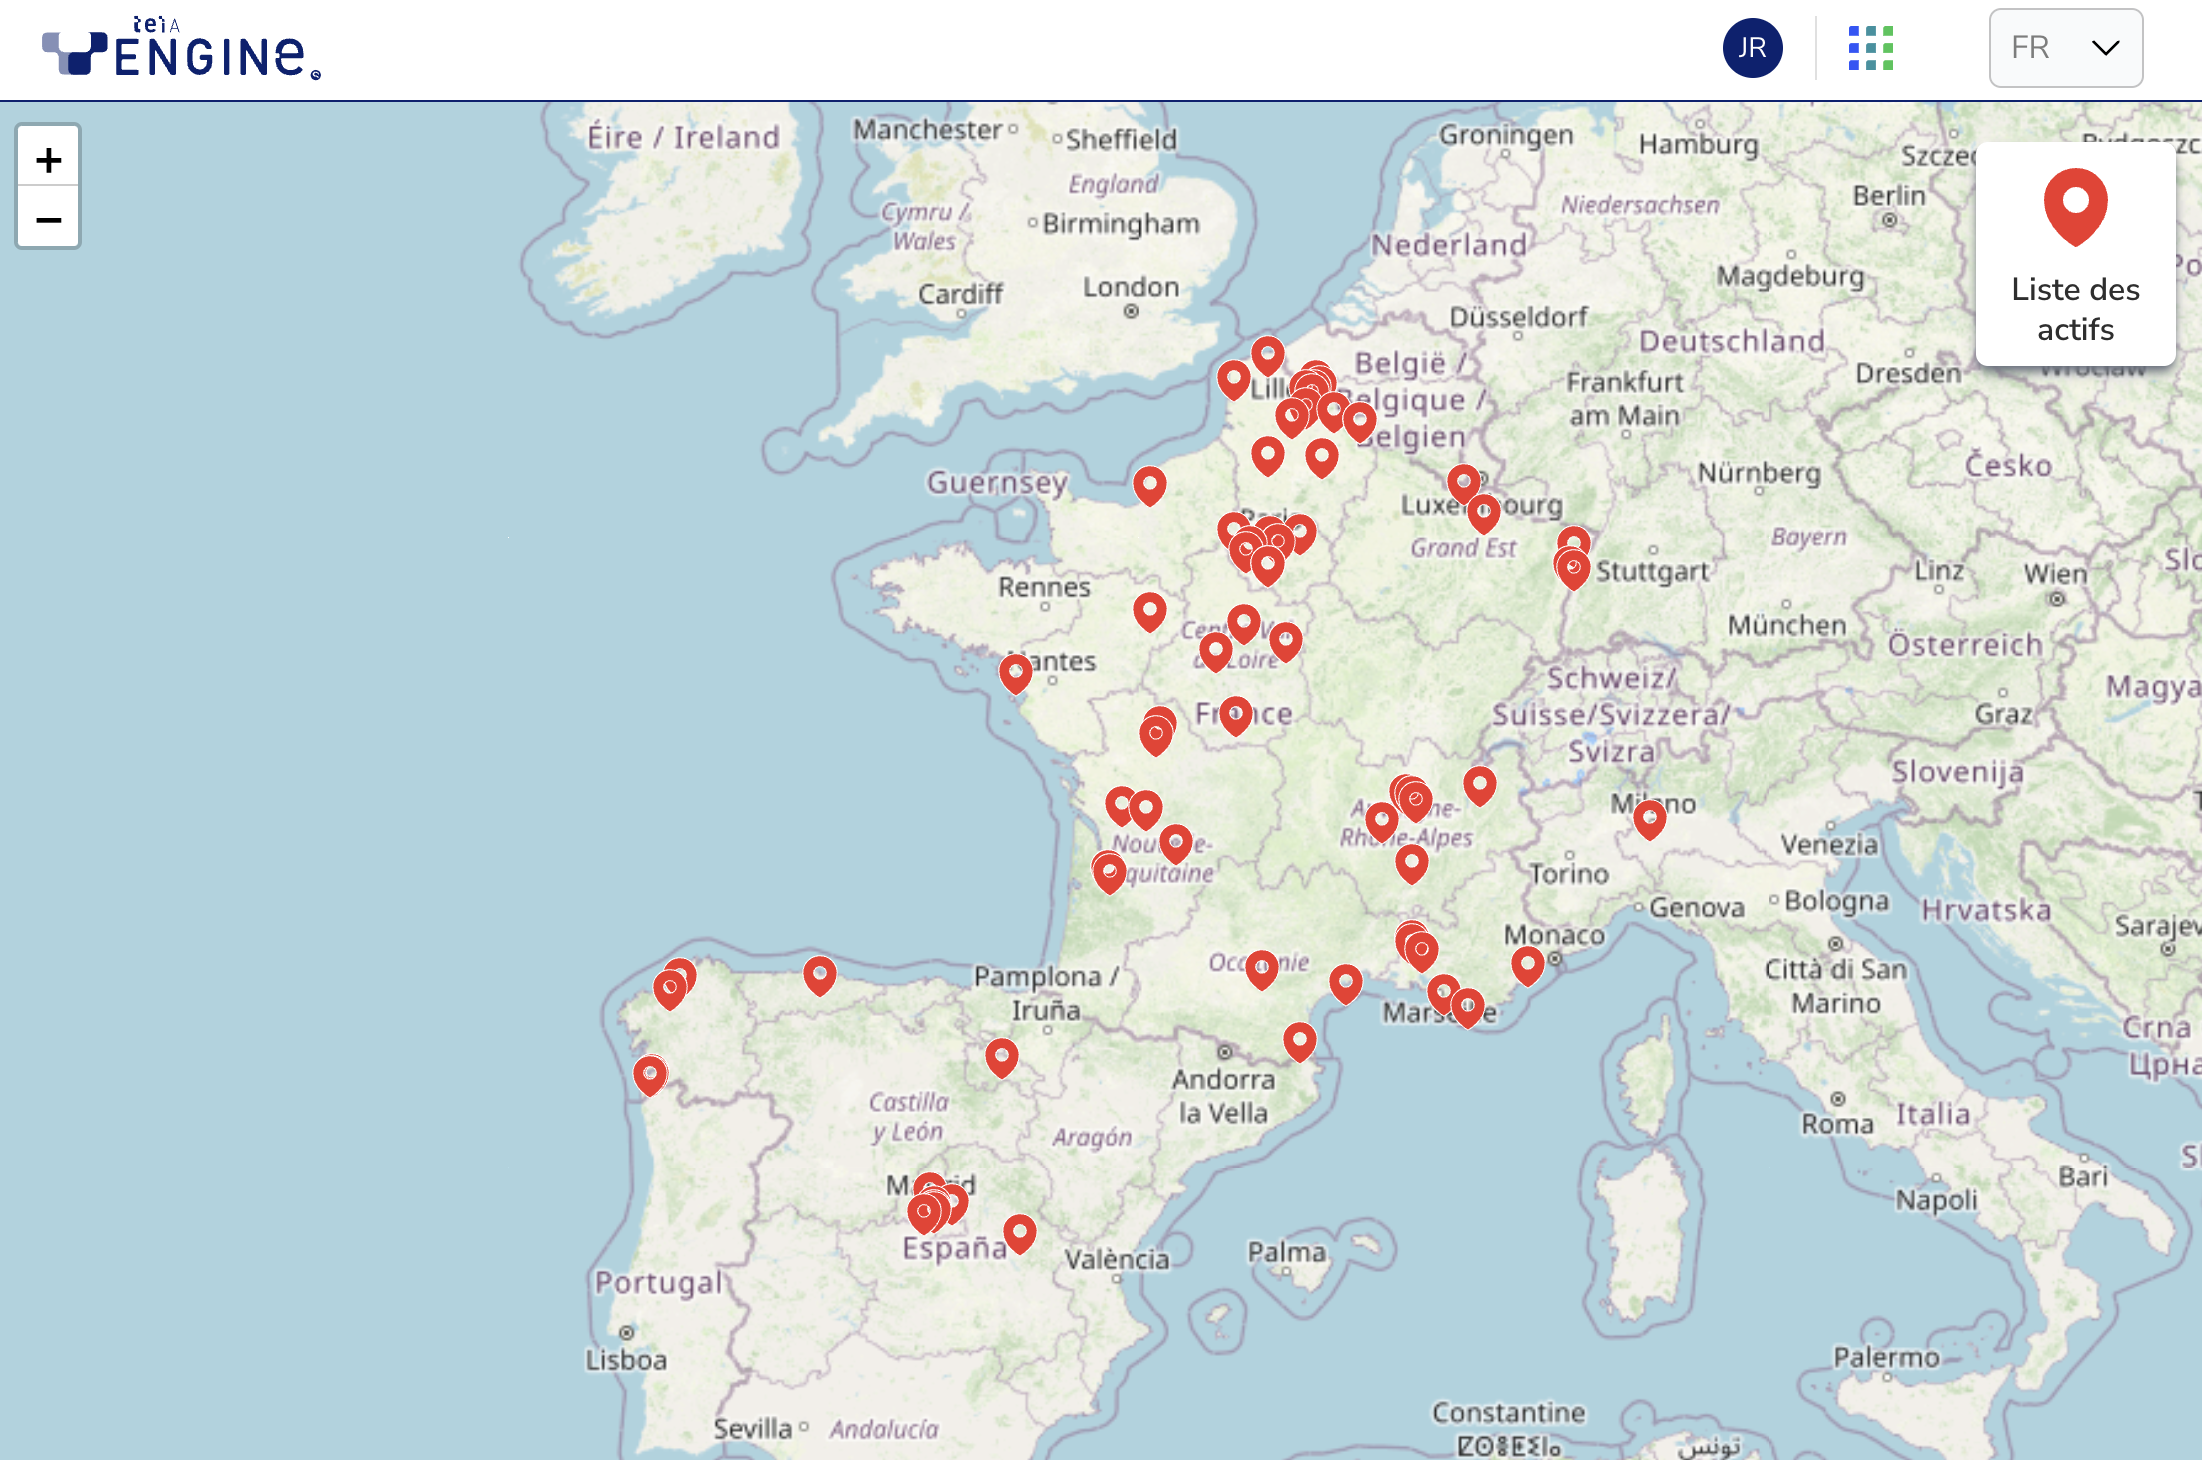Click the marker near Monaco
The width and height of the screenshot is (2202, 1460).
[1527, 964]
